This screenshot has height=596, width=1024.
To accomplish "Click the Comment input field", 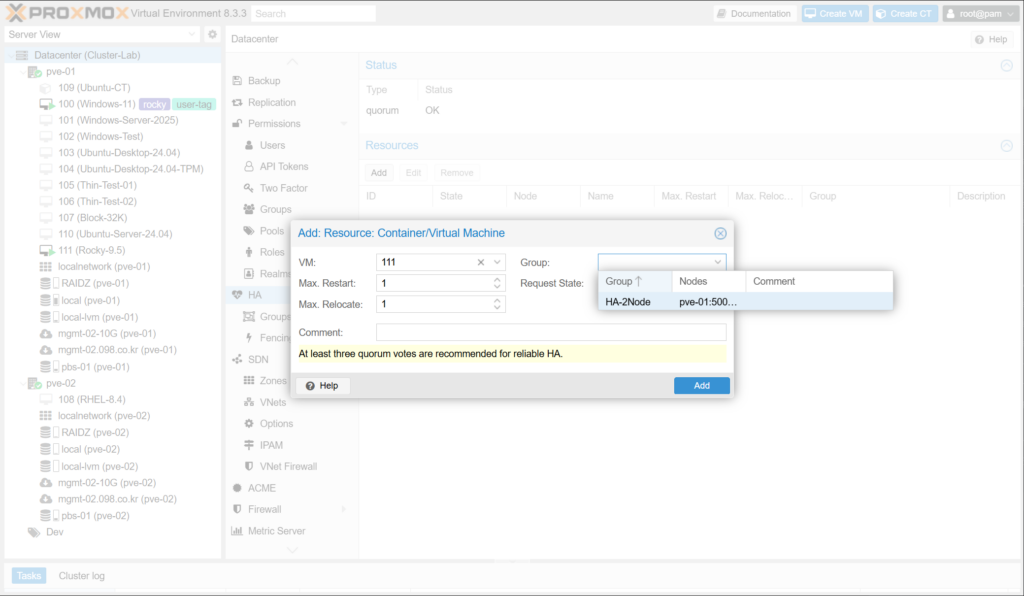I will click(x=551, y=332).
